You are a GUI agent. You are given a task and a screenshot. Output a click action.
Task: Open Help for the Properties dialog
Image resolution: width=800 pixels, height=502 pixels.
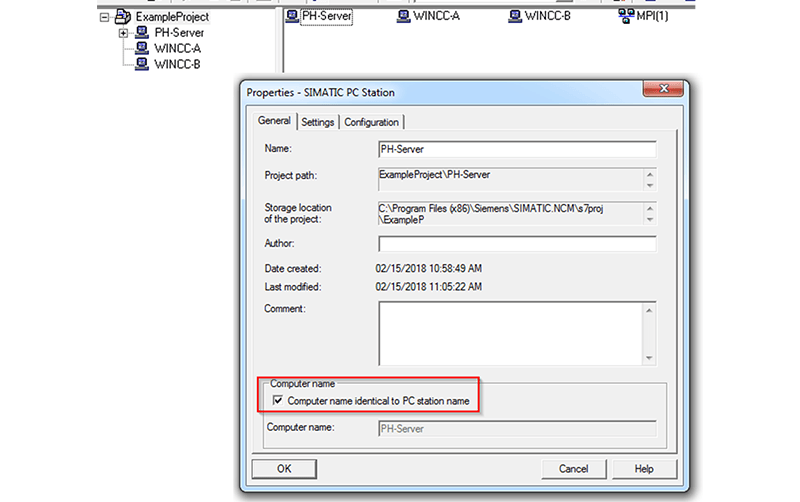pyautogui.click(x=644, y=469)
